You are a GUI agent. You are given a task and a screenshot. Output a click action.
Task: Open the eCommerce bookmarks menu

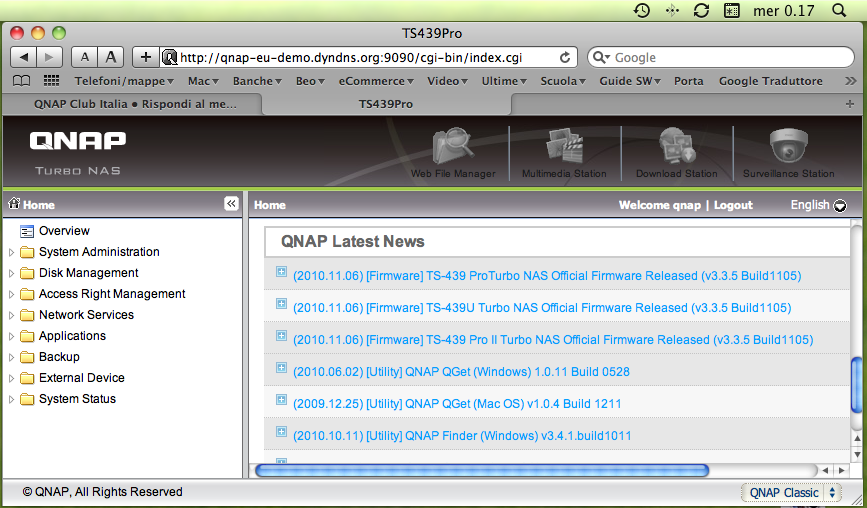376,81
